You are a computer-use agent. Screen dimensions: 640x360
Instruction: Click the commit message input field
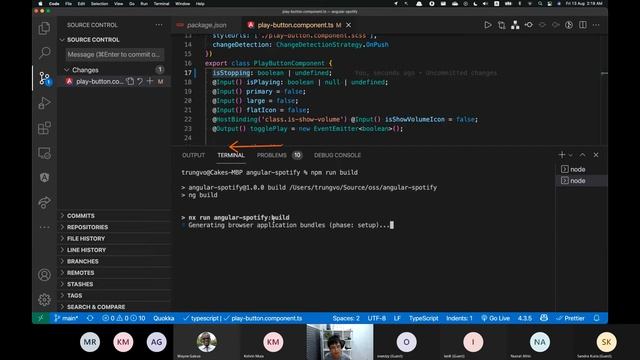pos(114,54)
